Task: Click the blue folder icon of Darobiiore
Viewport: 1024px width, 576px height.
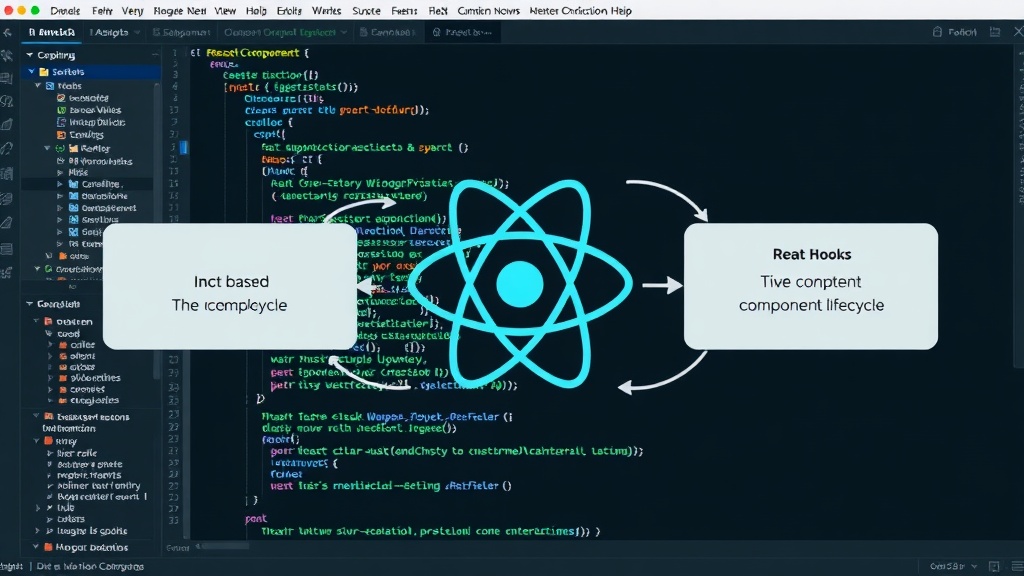Action: click(73, 196)
